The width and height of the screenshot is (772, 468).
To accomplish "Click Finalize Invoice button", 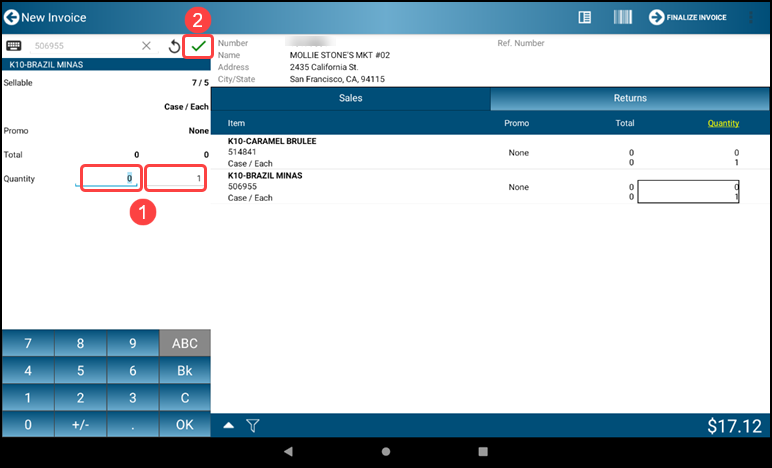I will click(687, 17).
